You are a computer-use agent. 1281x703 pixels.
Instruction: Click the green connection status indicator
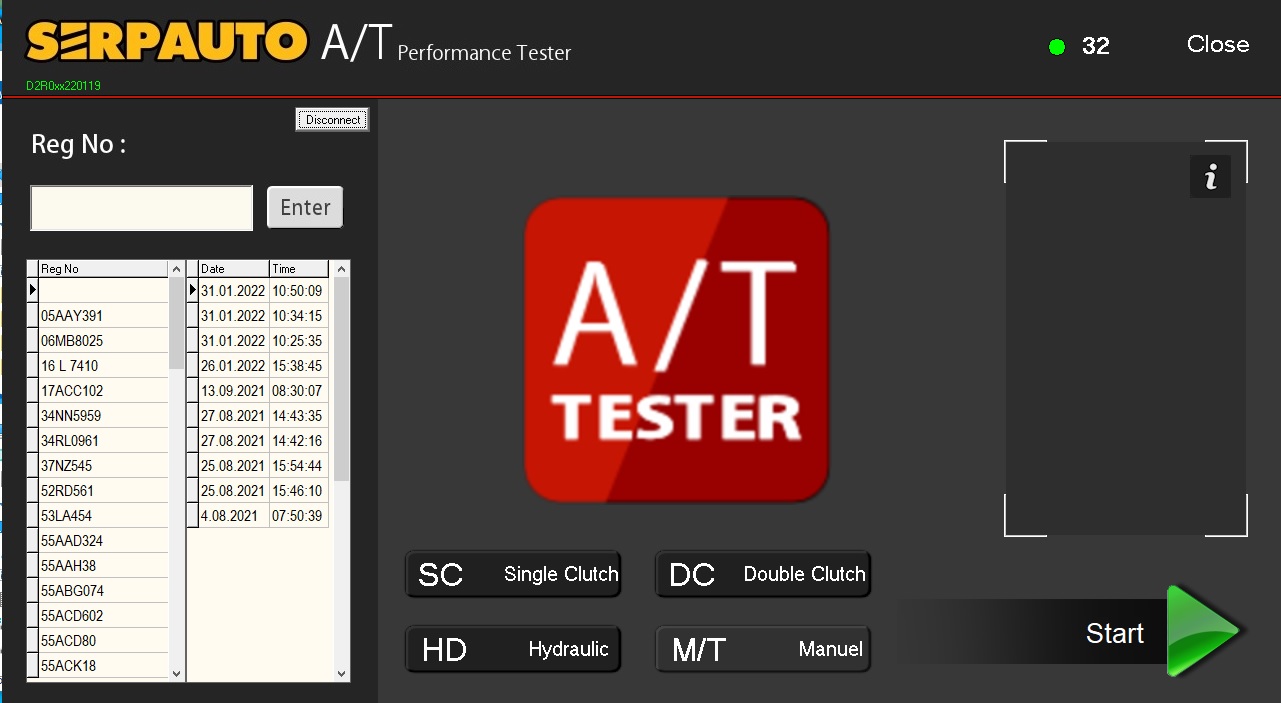(1057, 46)
